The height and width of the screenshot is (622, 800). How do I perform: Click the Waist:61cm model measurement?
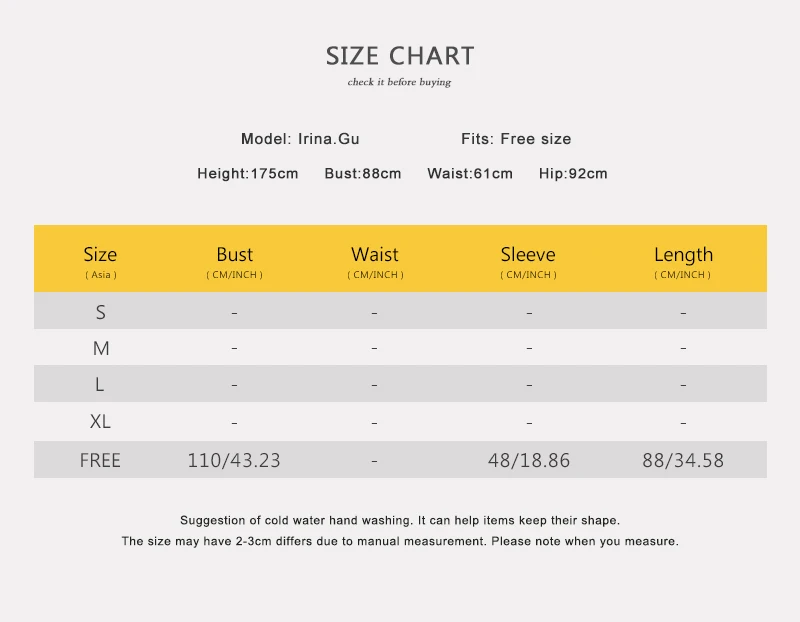[x=470, y=173]
